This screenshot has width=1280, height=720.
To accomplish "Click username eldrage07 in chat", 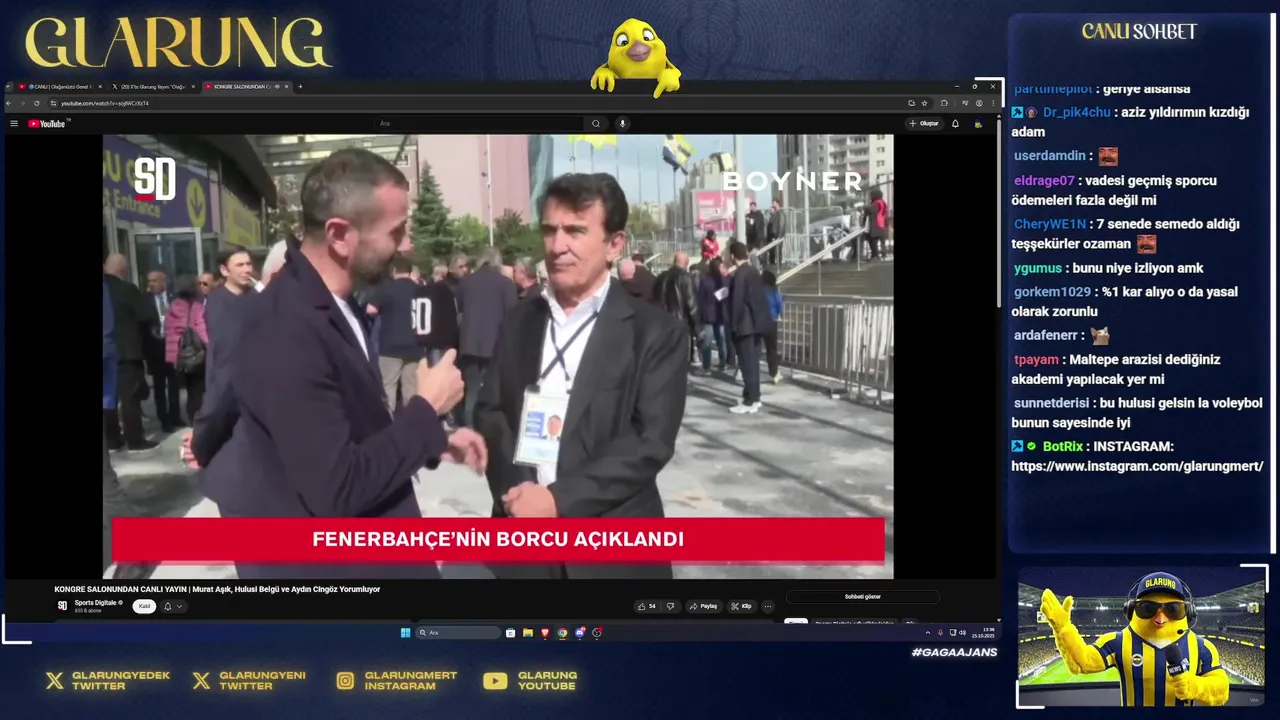I will (1044, 181).
